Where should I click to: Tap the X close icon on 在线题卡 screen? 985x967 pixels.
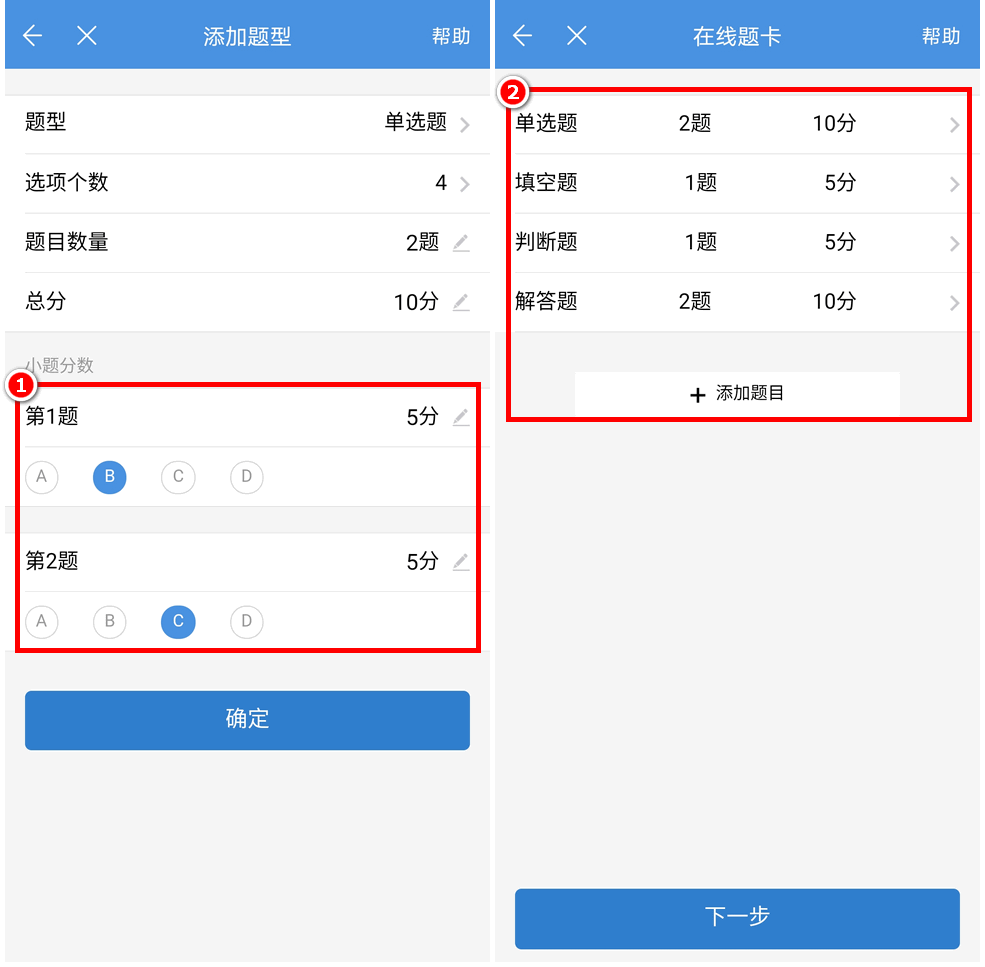tap(577, 36)
